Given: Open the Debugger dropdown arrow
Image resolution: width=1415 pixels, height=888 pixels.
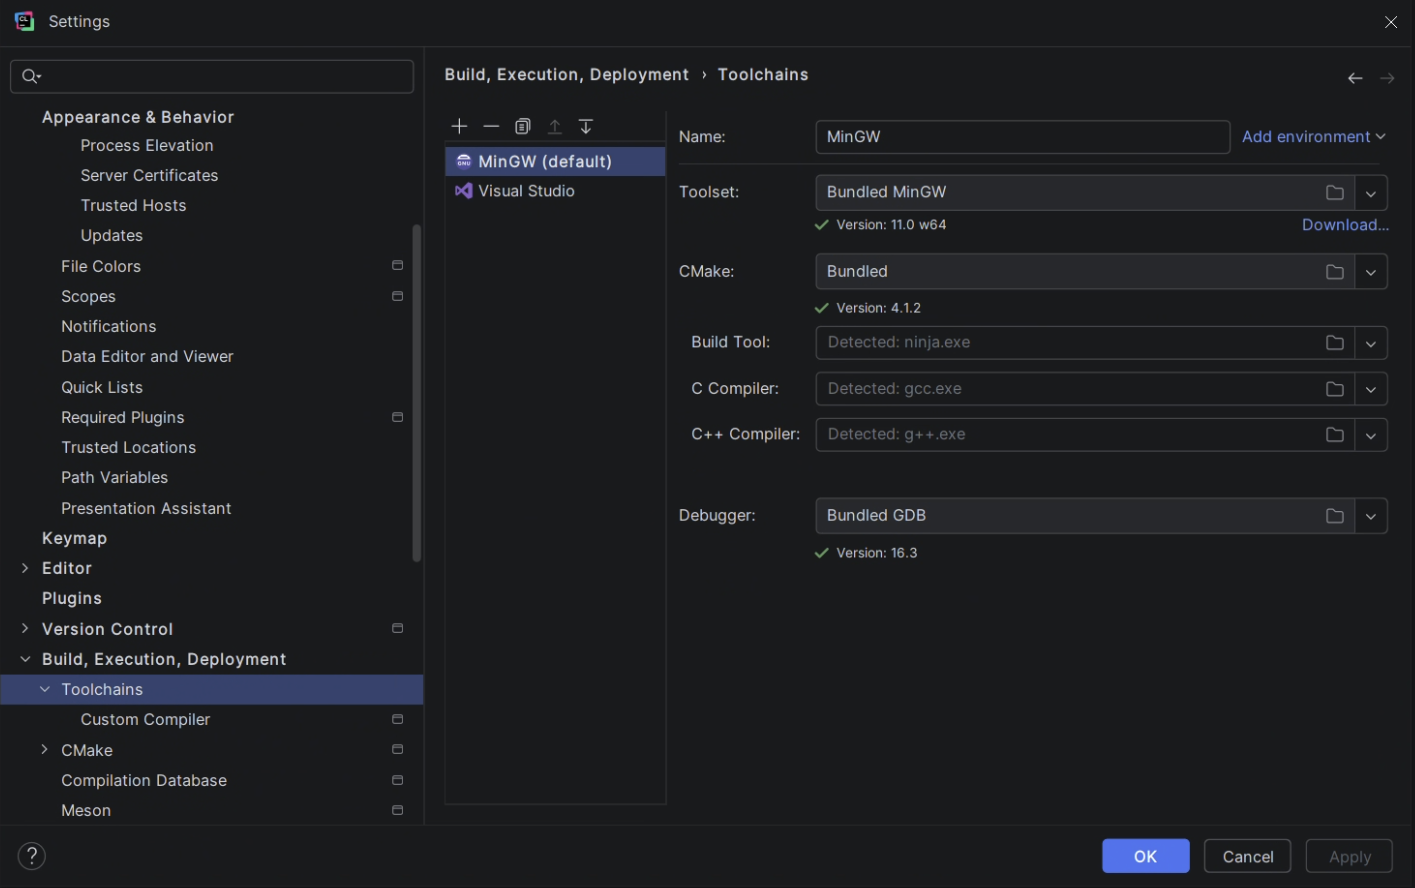Looking at the screenshot, I should click(1371, 516).
